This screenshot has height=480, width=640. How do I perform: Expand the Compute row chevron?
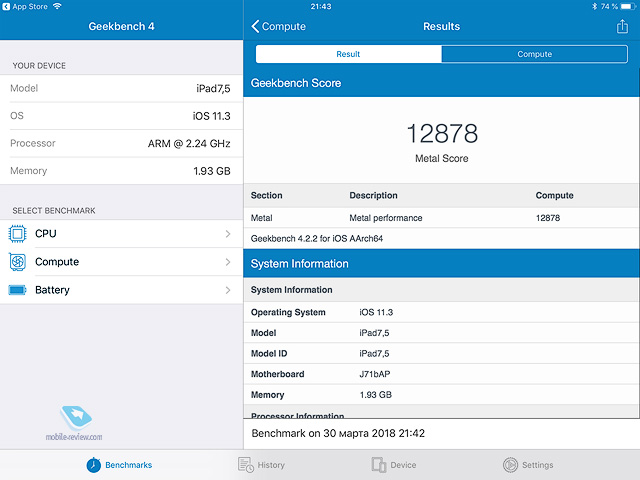tap(228, 262)
